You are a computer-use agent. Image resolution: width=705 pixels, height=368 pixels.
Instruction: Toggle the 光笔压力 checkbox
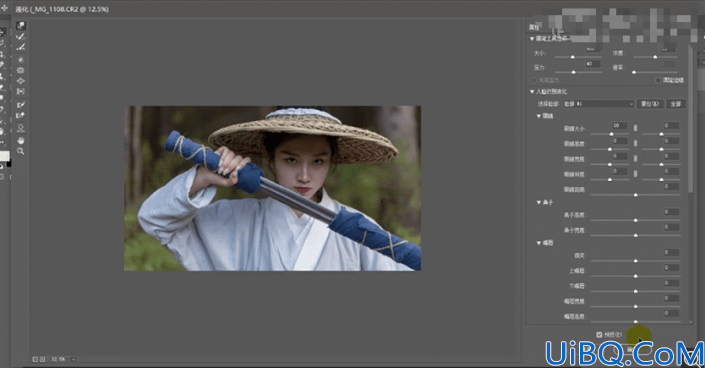(534, 80)
